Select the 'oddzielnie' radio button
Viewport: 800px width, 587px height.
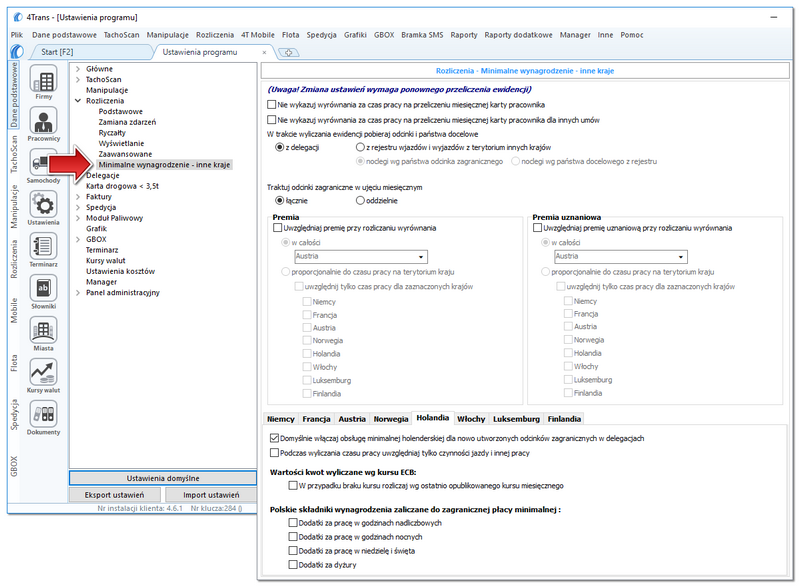(x=360, y=200)
